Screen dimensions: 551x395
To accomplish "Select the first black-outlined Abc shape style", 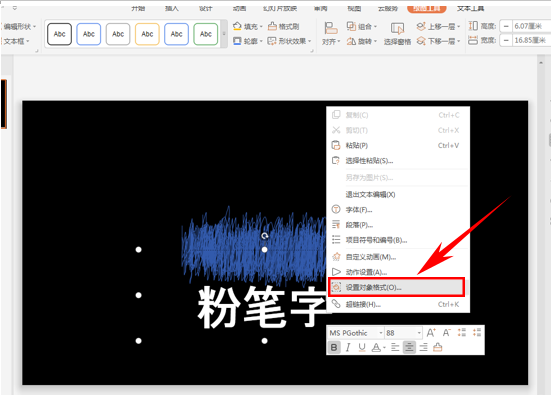I will coord(59,34).
